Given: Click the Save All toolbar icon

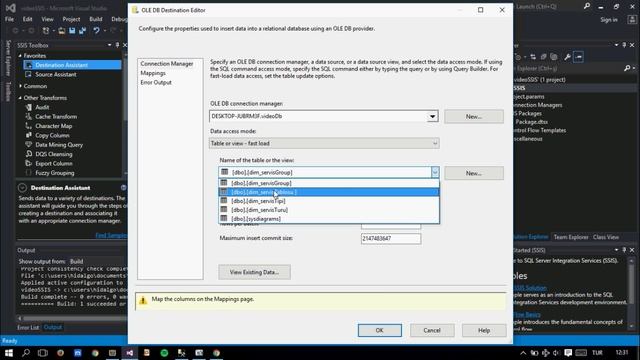Looking at the screenshot, I should click(82, 31).
